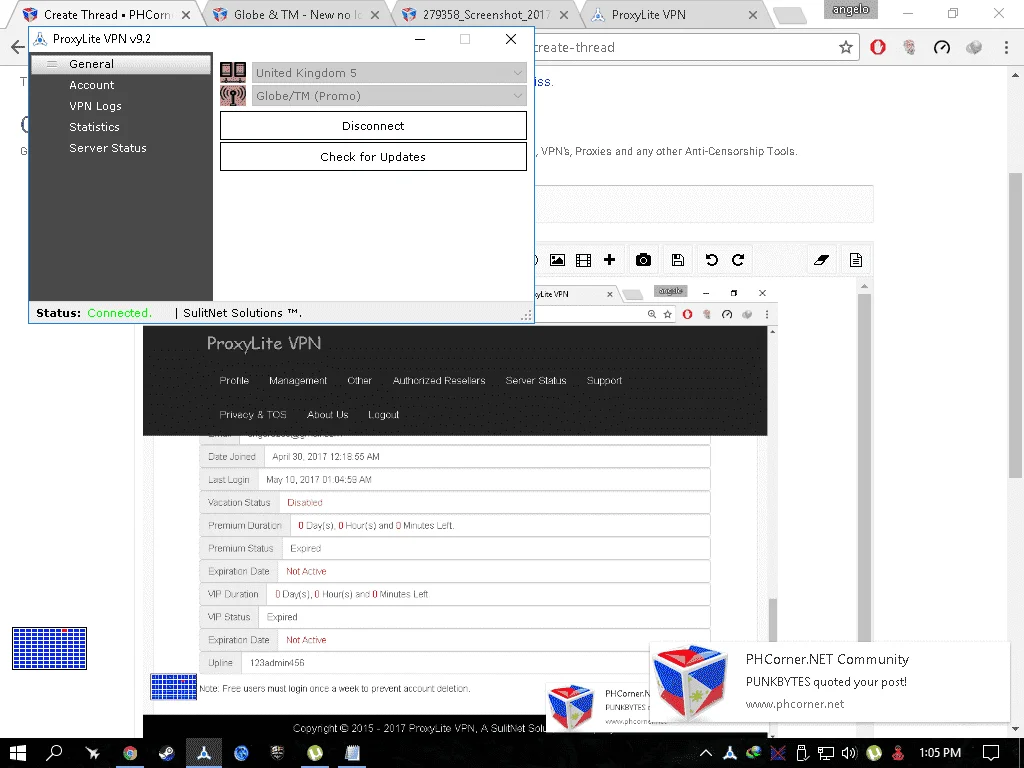This screenshot has height=768, width=1024.
Task: Switch to Globe & TM browser tab
Action: click(296, 14)
